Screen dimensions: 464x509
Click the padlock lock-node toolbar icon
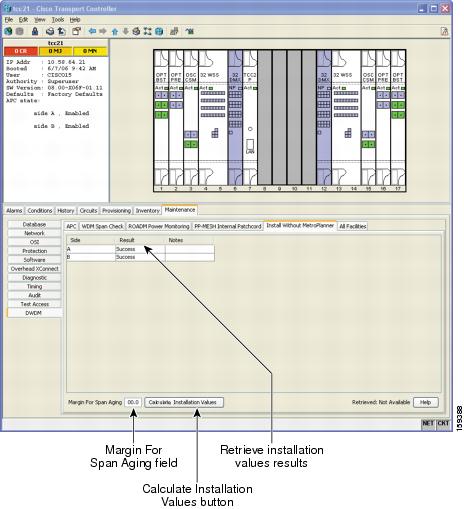(x=35, y=31)
